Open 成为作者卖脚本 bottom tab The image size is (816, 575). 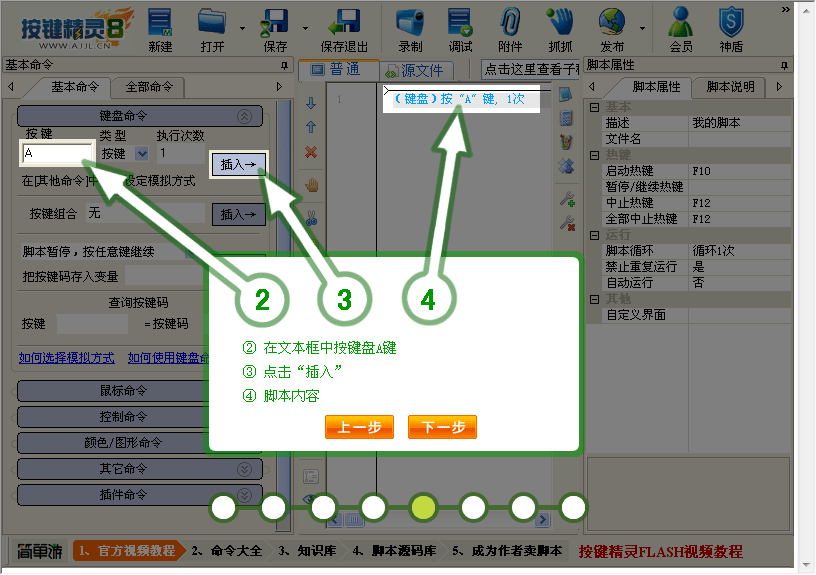click(507, 551)
